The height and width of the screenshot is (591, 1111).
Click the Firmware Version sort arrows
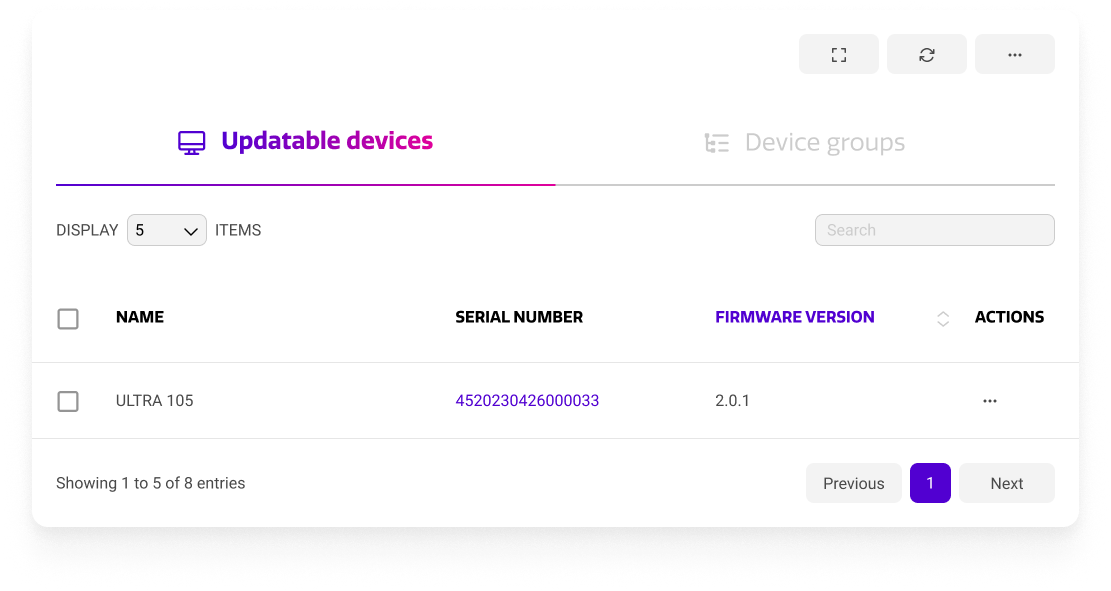(x=942, y=318)
